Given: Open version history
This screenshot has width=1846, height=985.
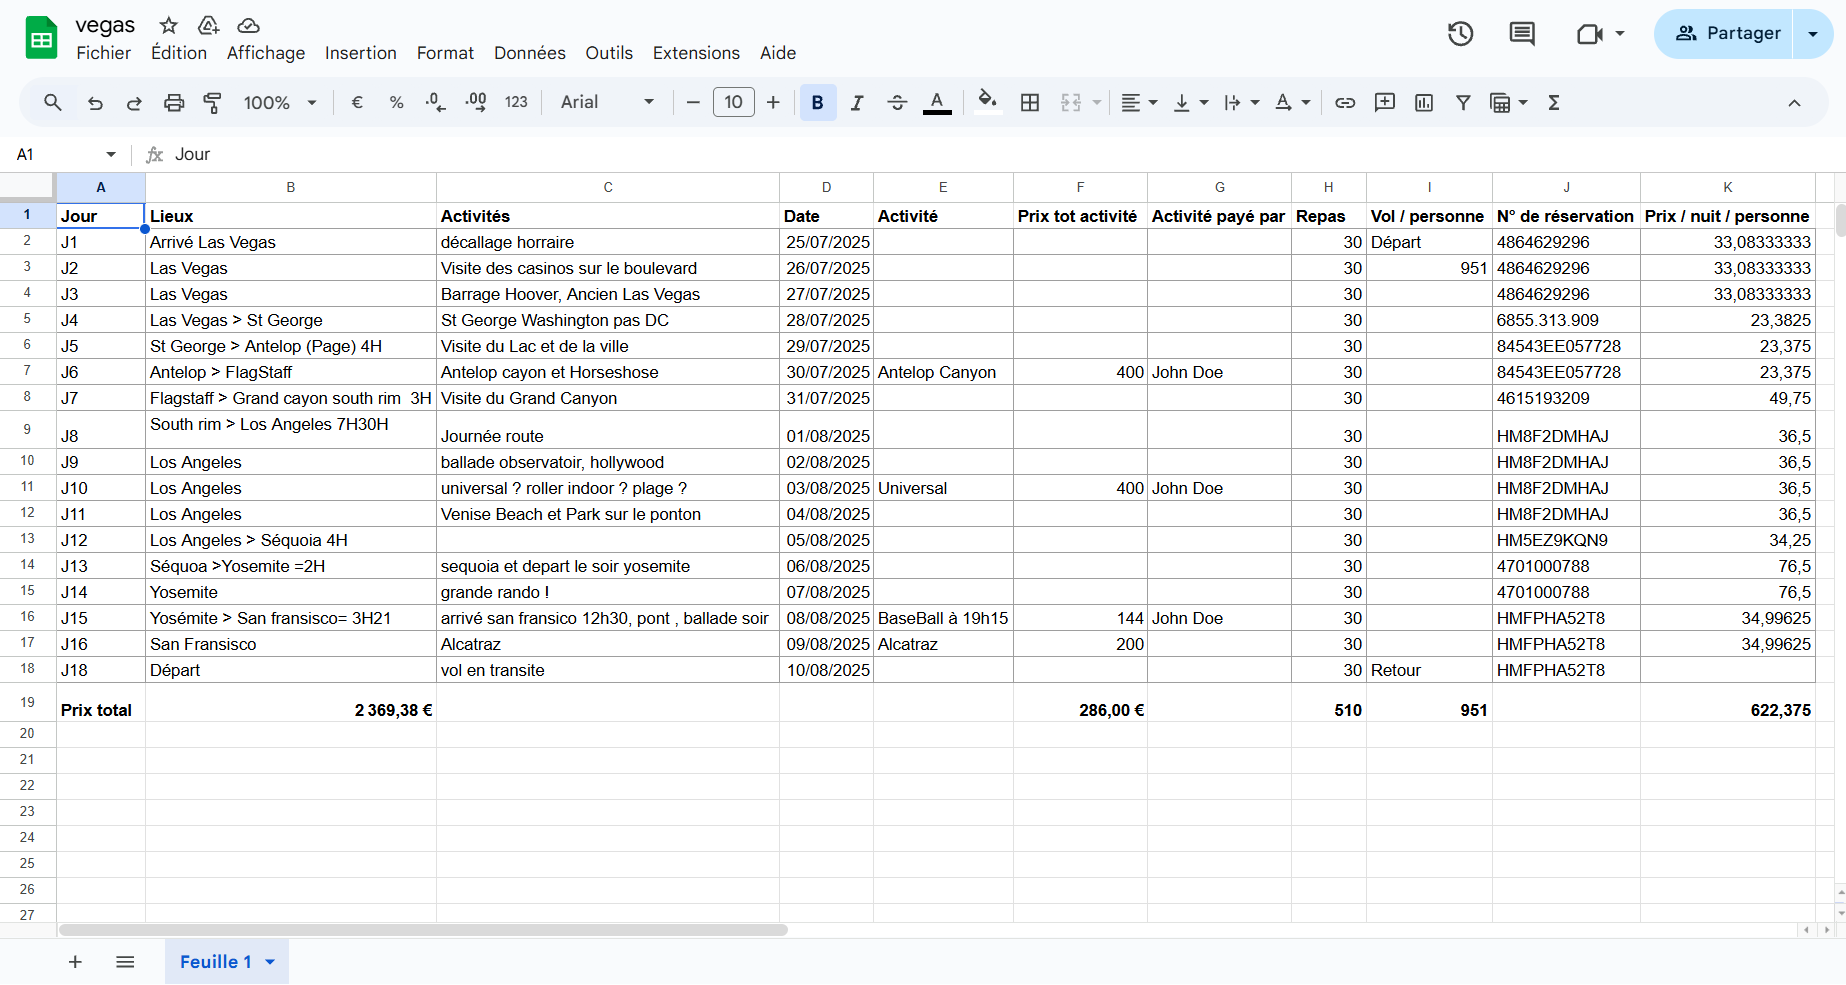Looking at the screenshot, I should click(x=1460, y=33).
